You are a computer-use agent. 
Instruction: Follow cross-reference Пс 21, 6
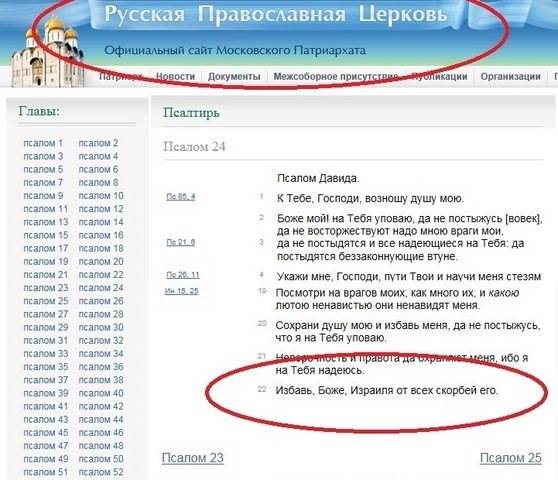click(x=181, y=242)
